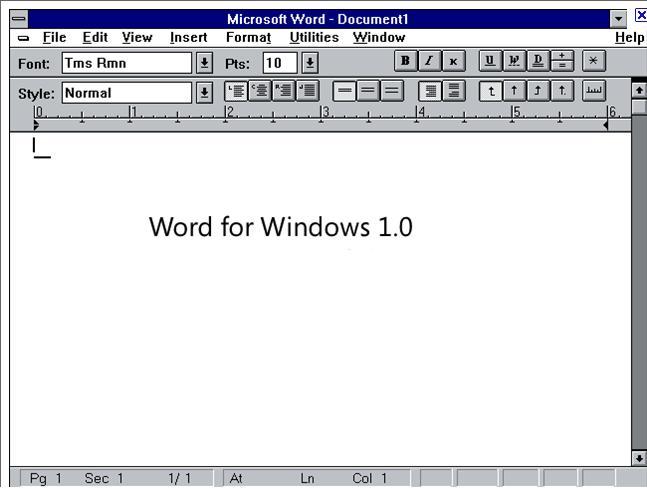
Task: Click the 'Microsoft Word - Document1' title bar
Action: [x=318, y=19]
